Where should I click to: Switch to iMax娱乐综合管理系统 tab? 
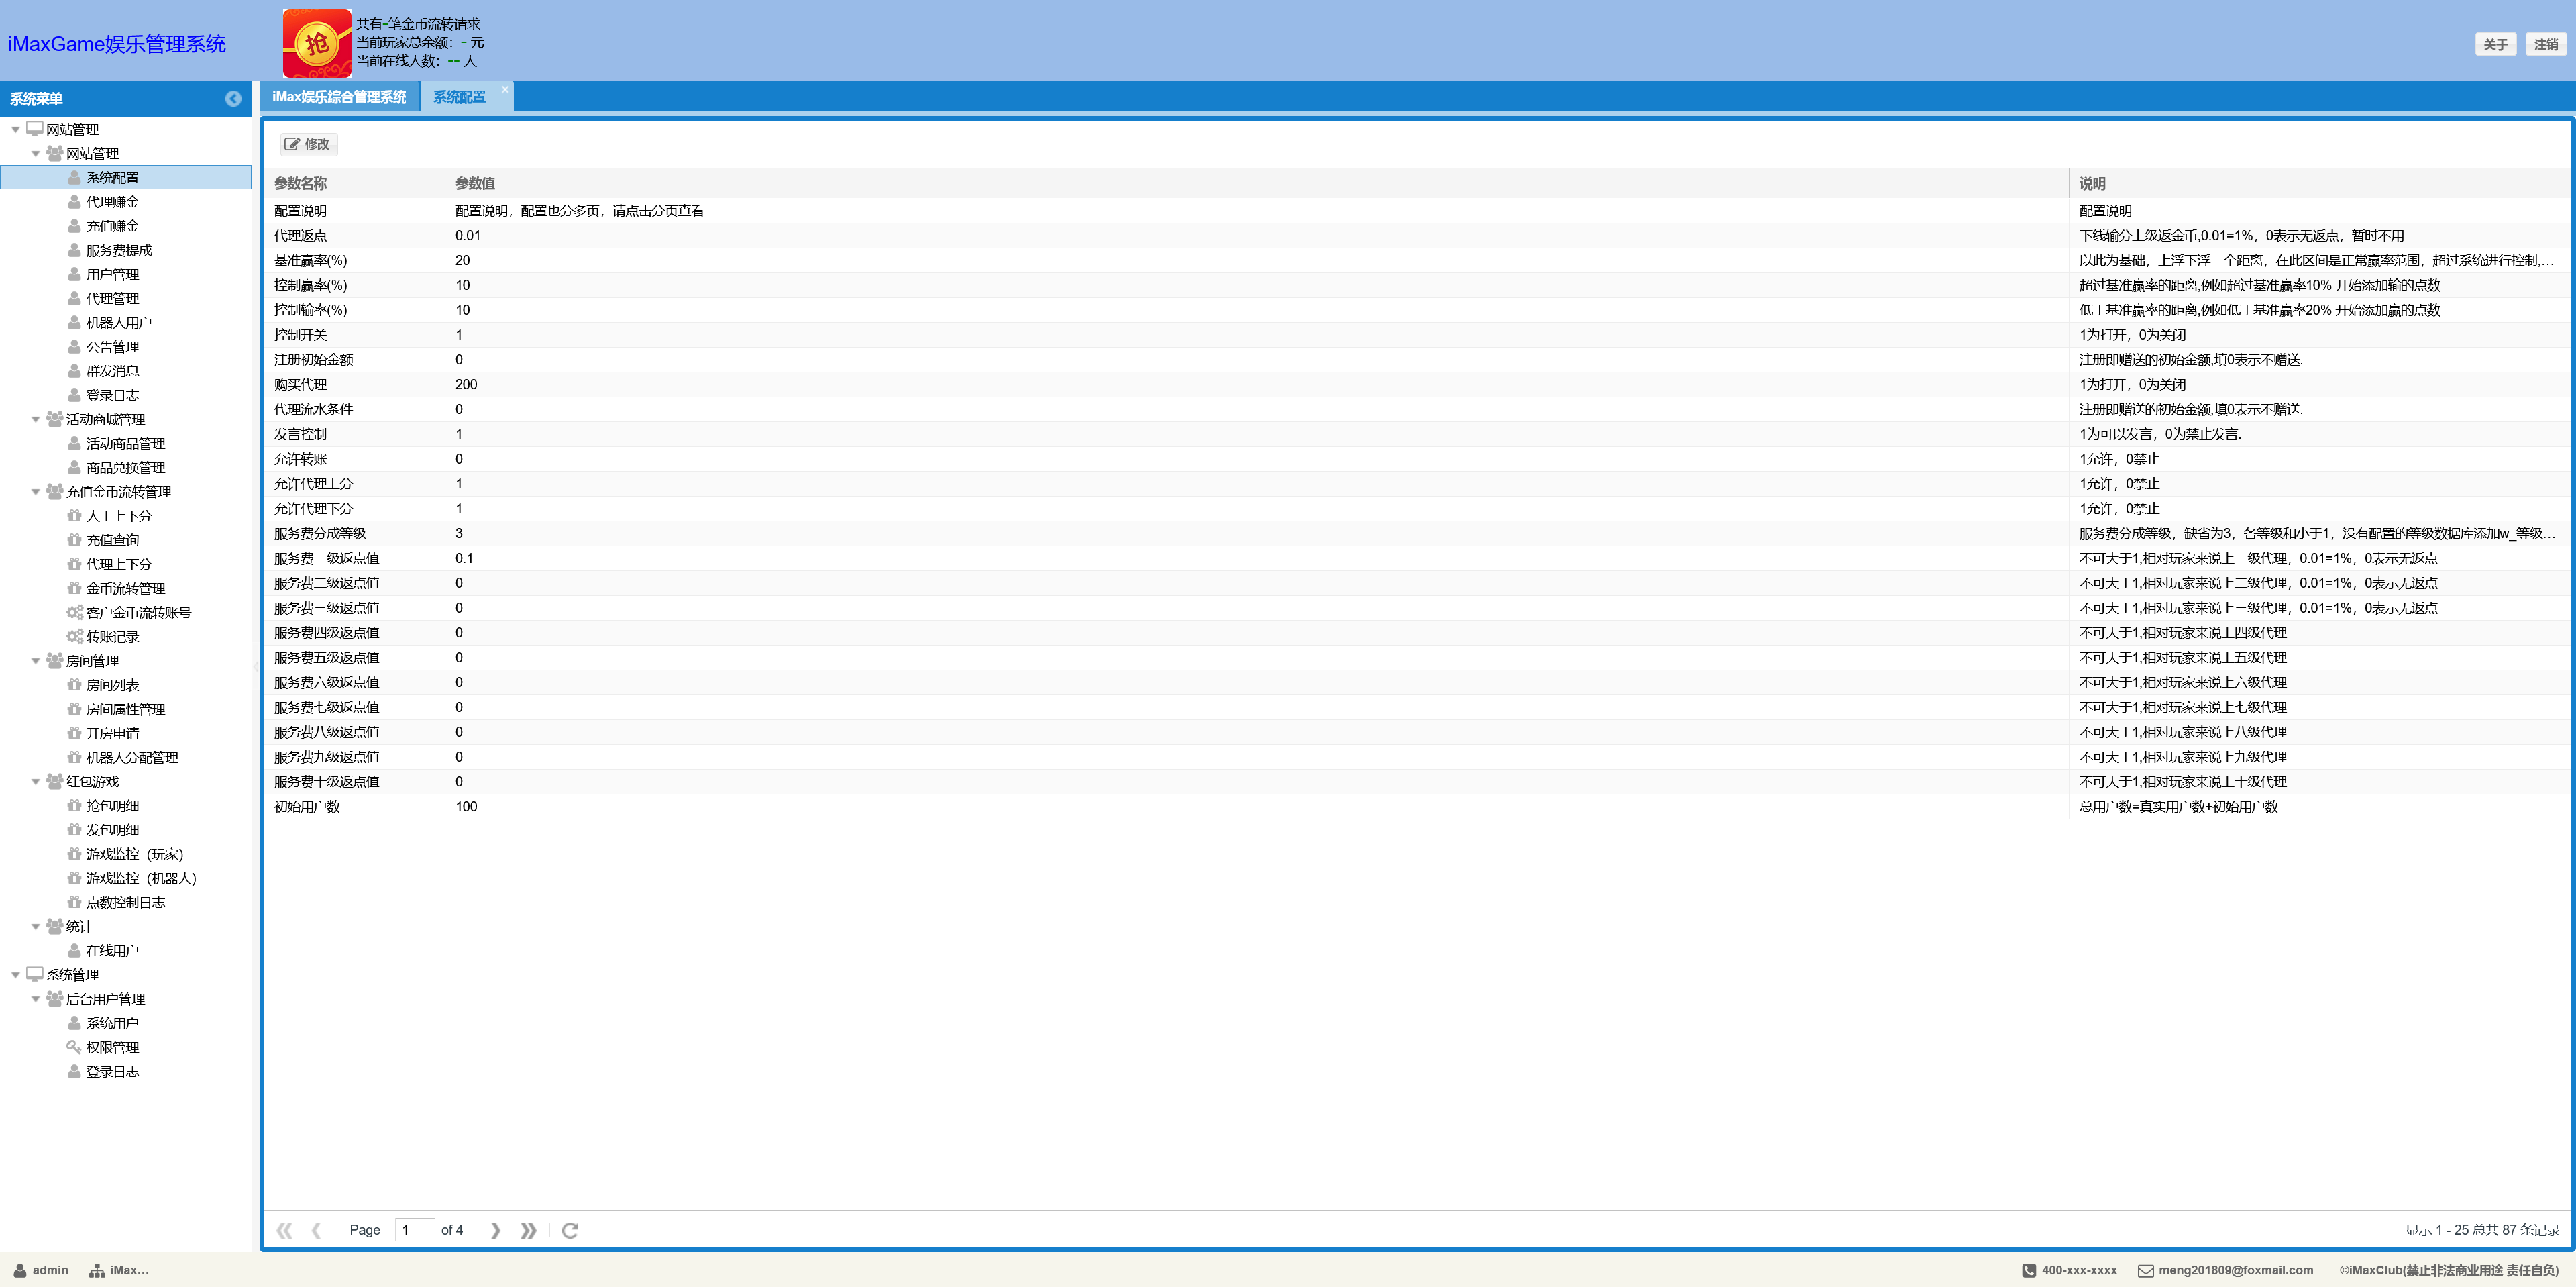(x=339, y=97)
